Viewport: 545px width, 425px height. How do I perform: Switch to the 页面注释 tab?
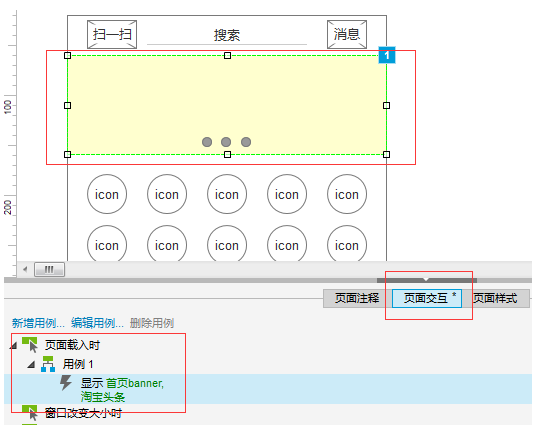357,298
